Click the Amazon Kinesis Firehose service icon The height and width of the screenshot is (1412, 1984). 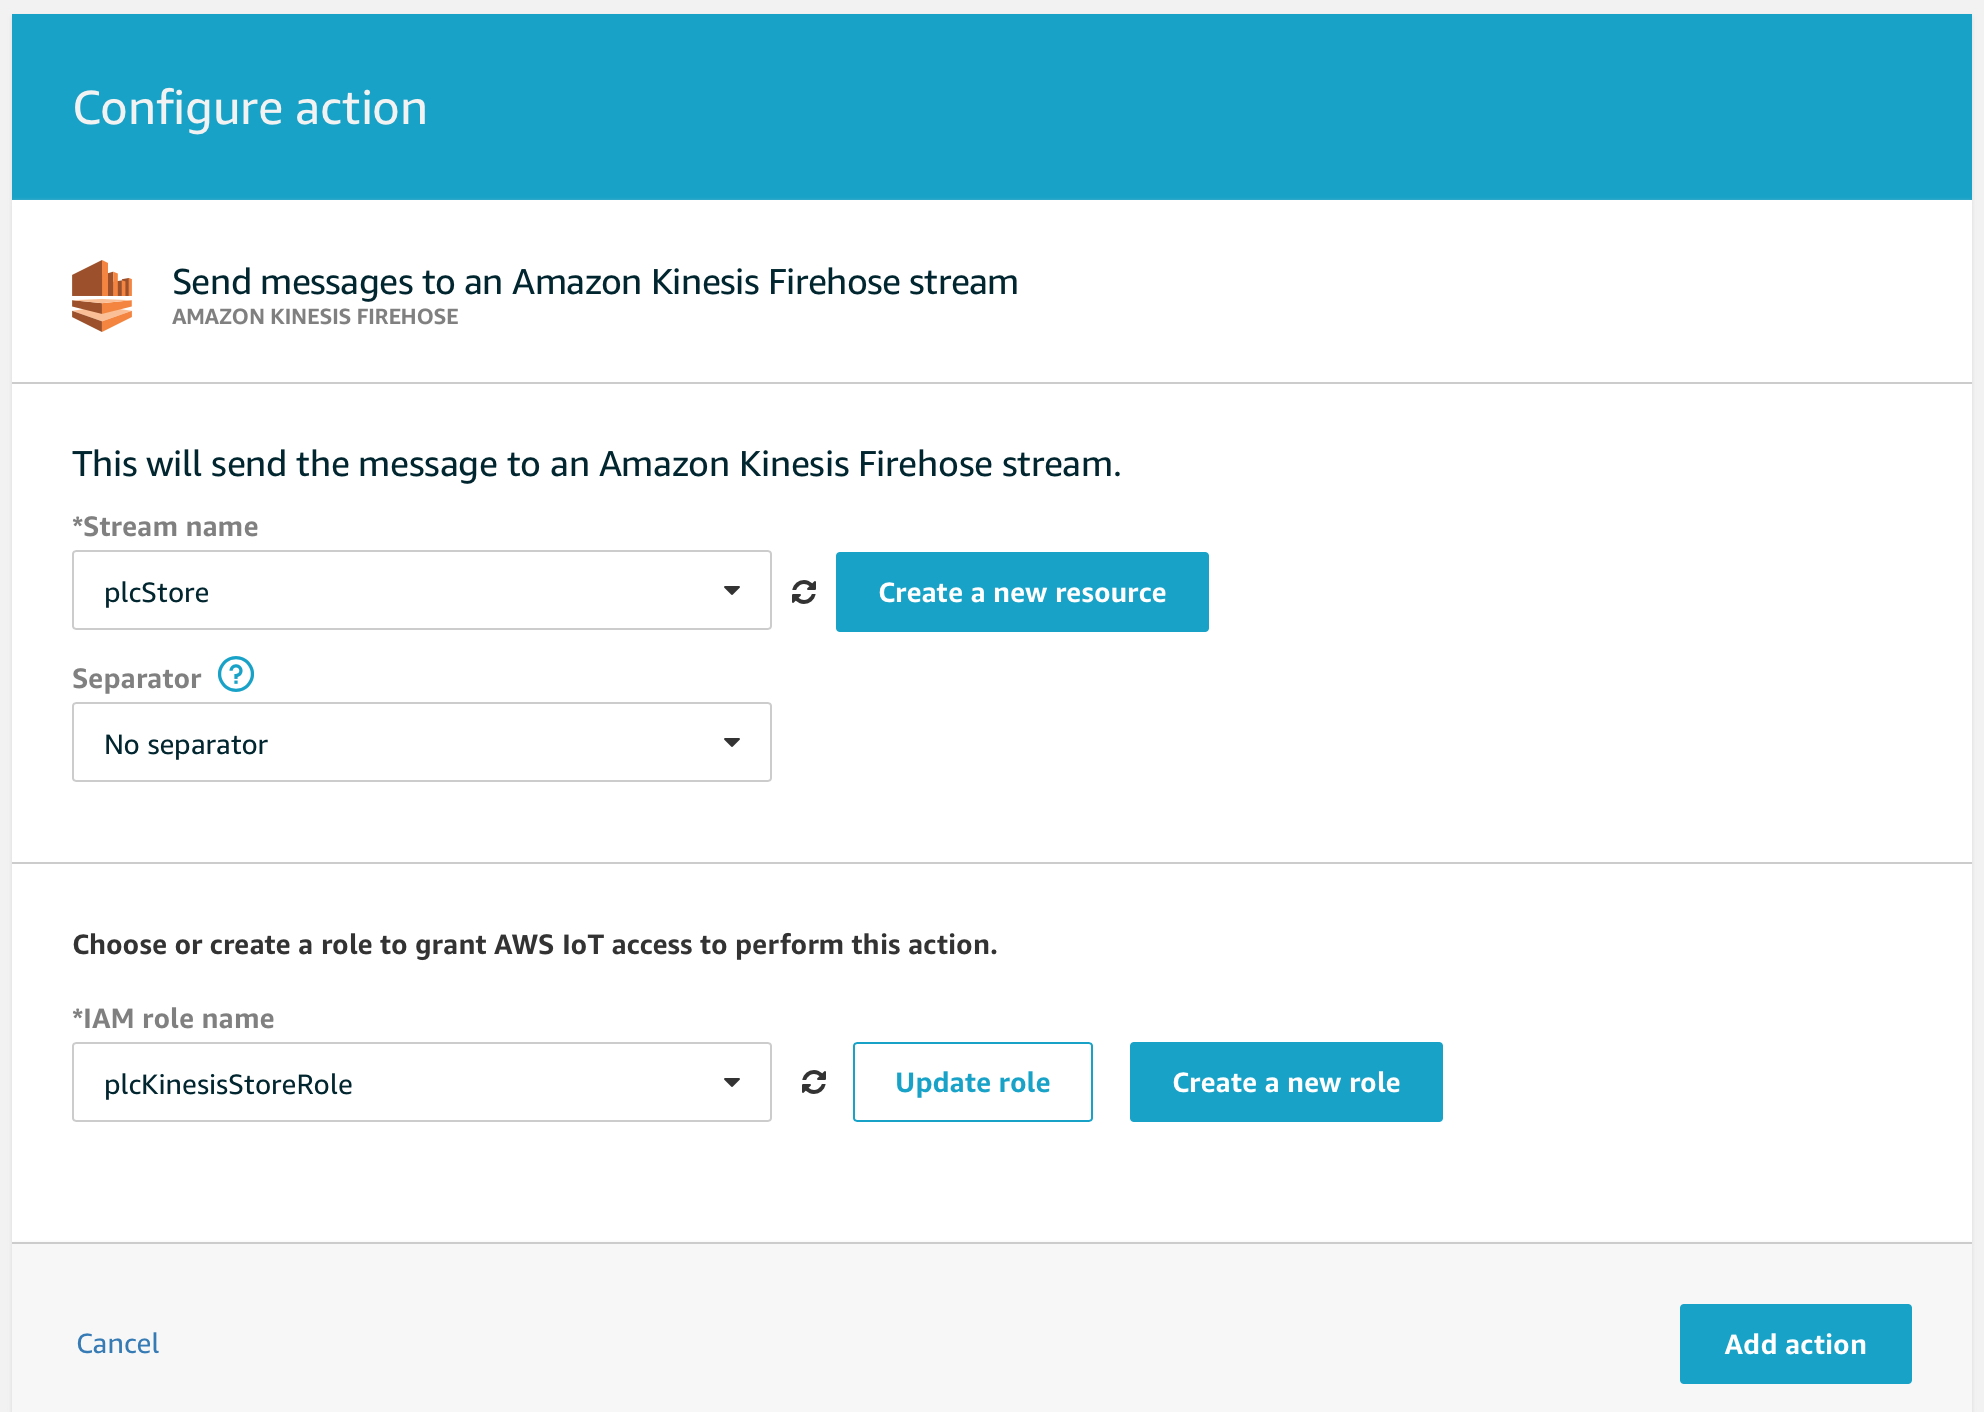102,296
